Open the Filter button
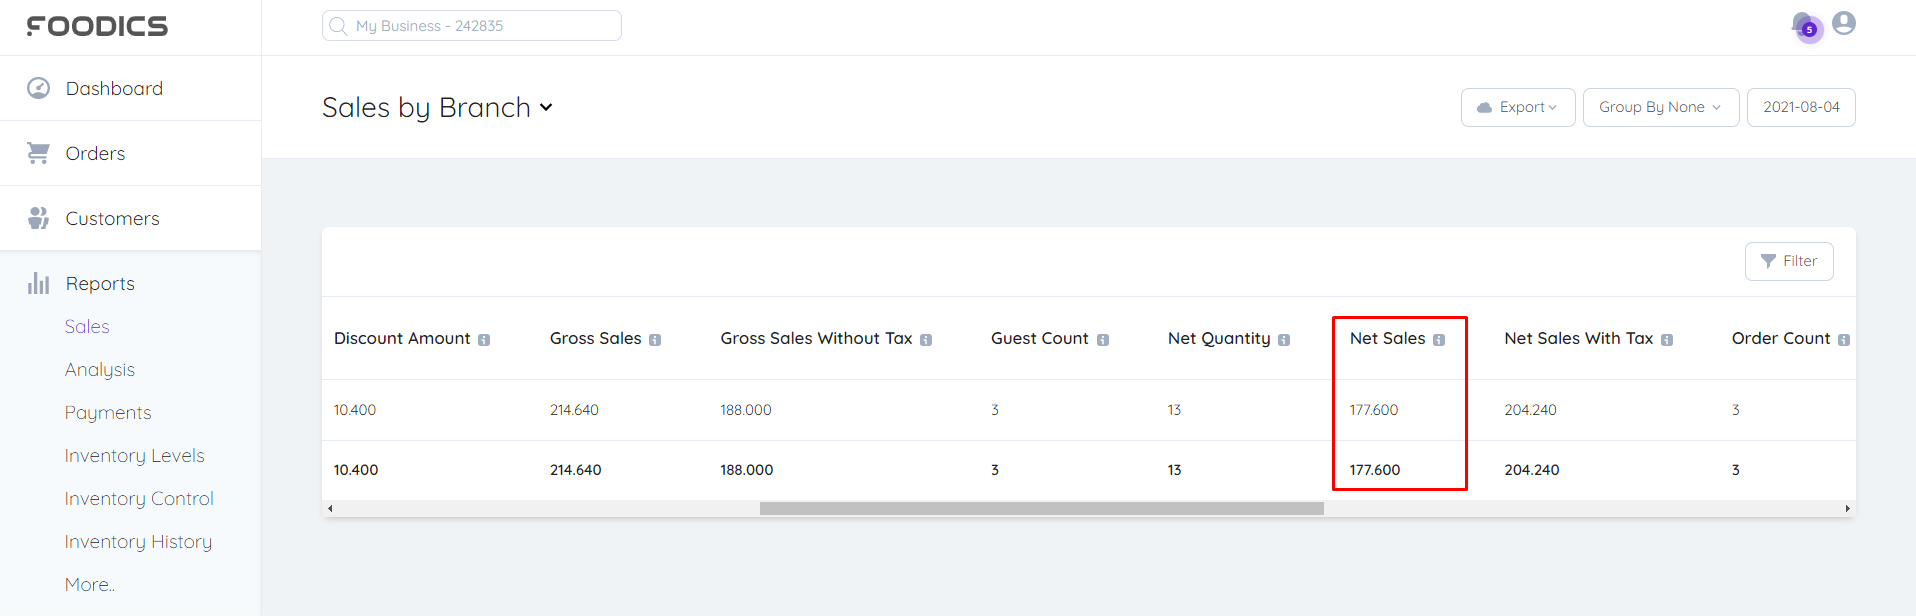 pos(1789,261)
